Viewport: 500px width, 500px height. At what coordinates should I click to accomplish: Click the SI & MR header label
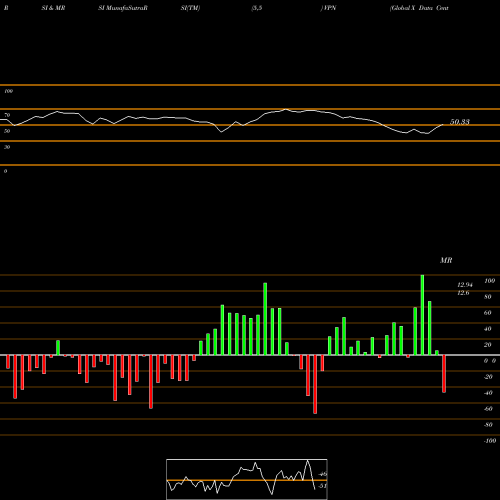[53, 8]
